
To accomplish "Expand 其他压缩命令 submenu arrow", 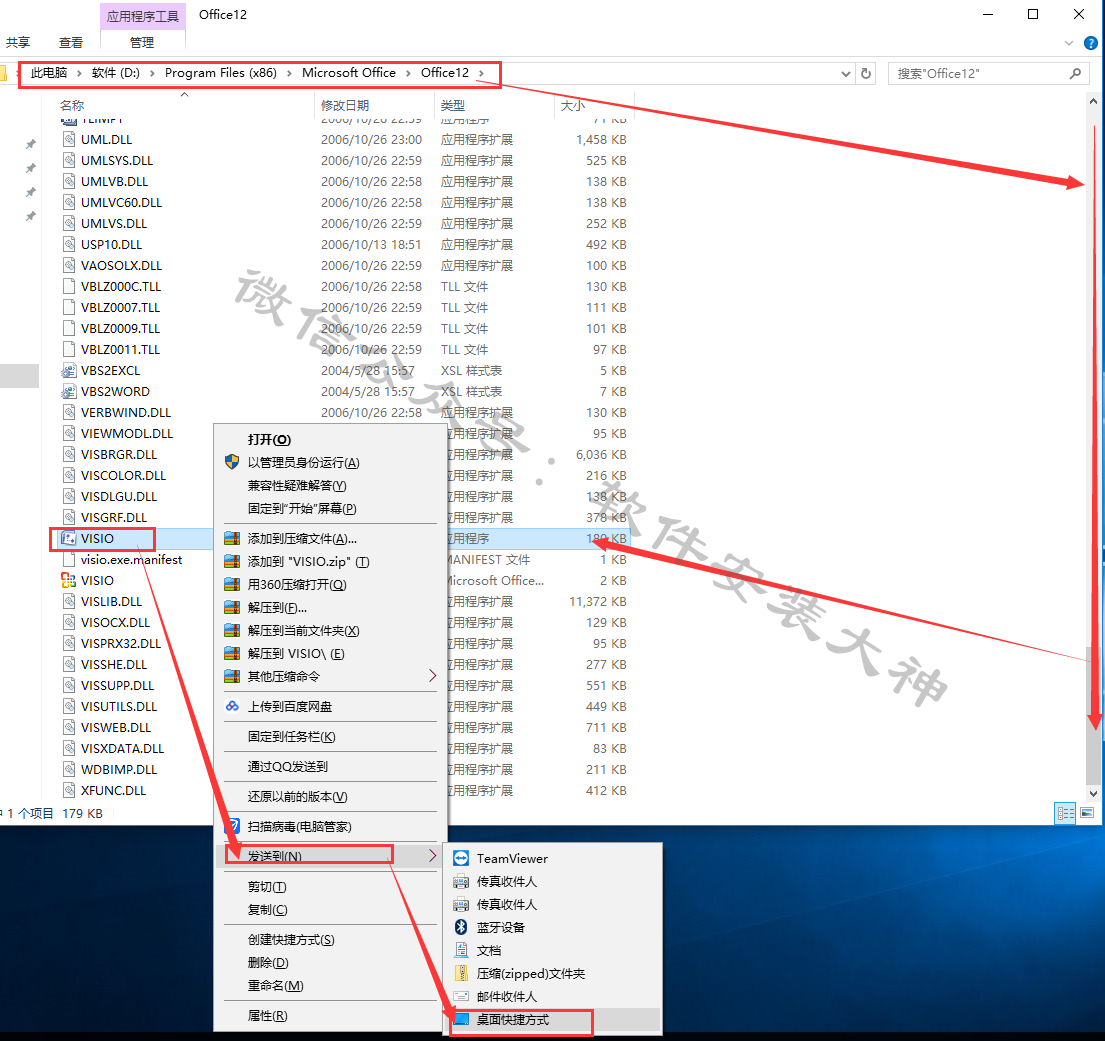I will [x=432, y=676].
